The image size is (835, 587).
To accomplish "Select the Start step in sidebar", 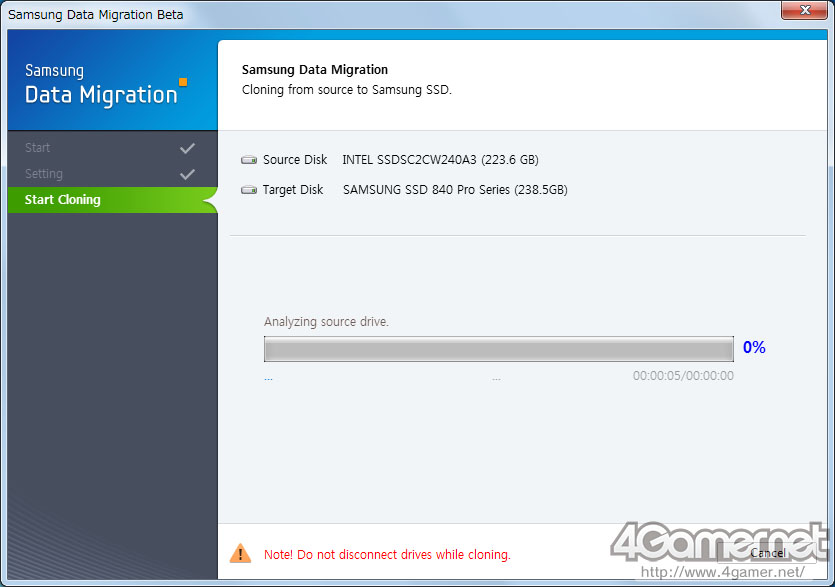I will pos(112,148).
